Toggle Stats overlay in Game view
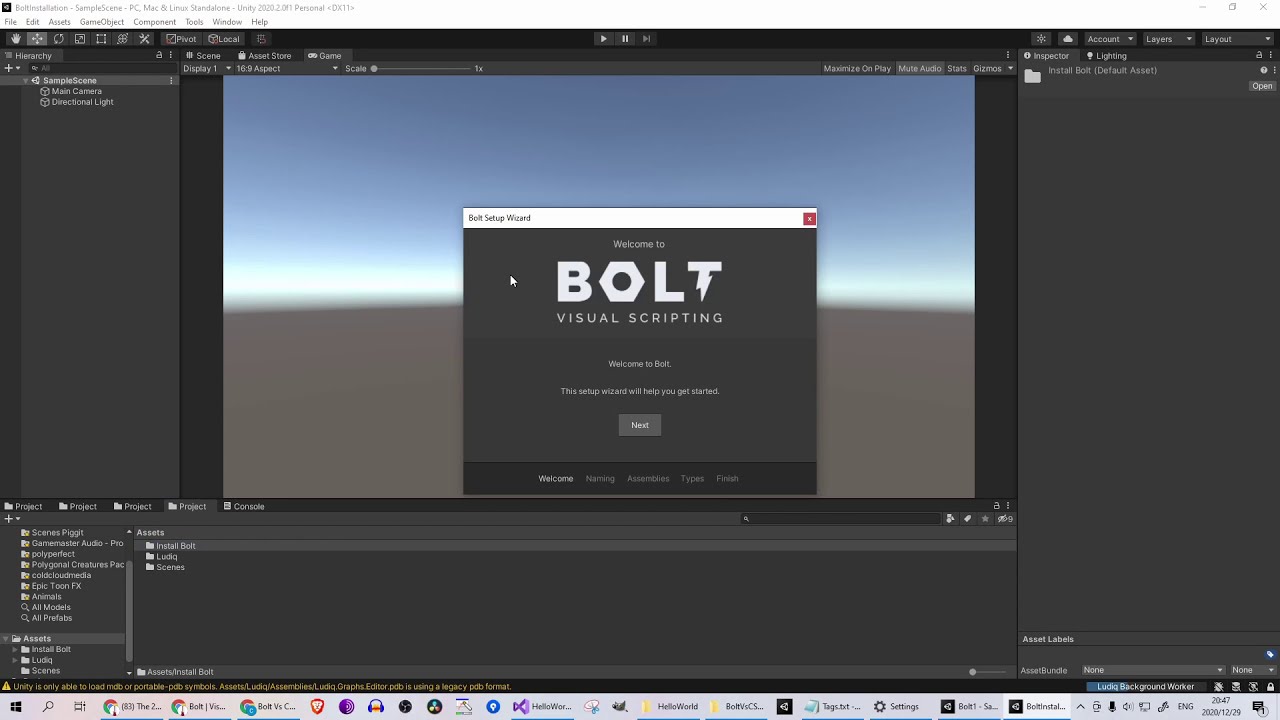The height and width of the screenshot is (720, 1280). click(x=957, y=69)
